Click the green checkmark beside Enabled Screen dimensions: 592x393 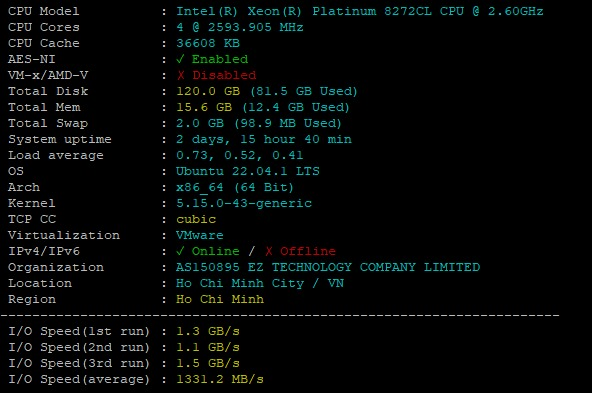(x=180, y=59)
